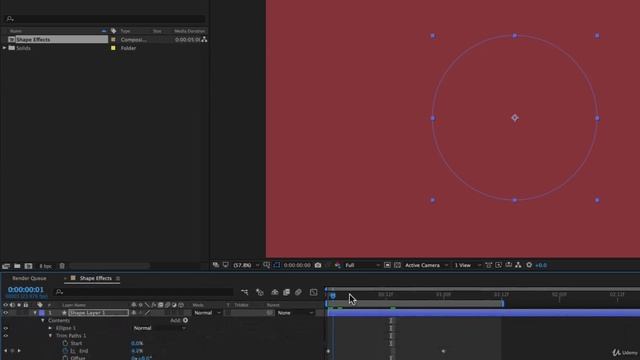
Task: Toggle Motion Blur switch in timeline header
Action: pos(298,292)
